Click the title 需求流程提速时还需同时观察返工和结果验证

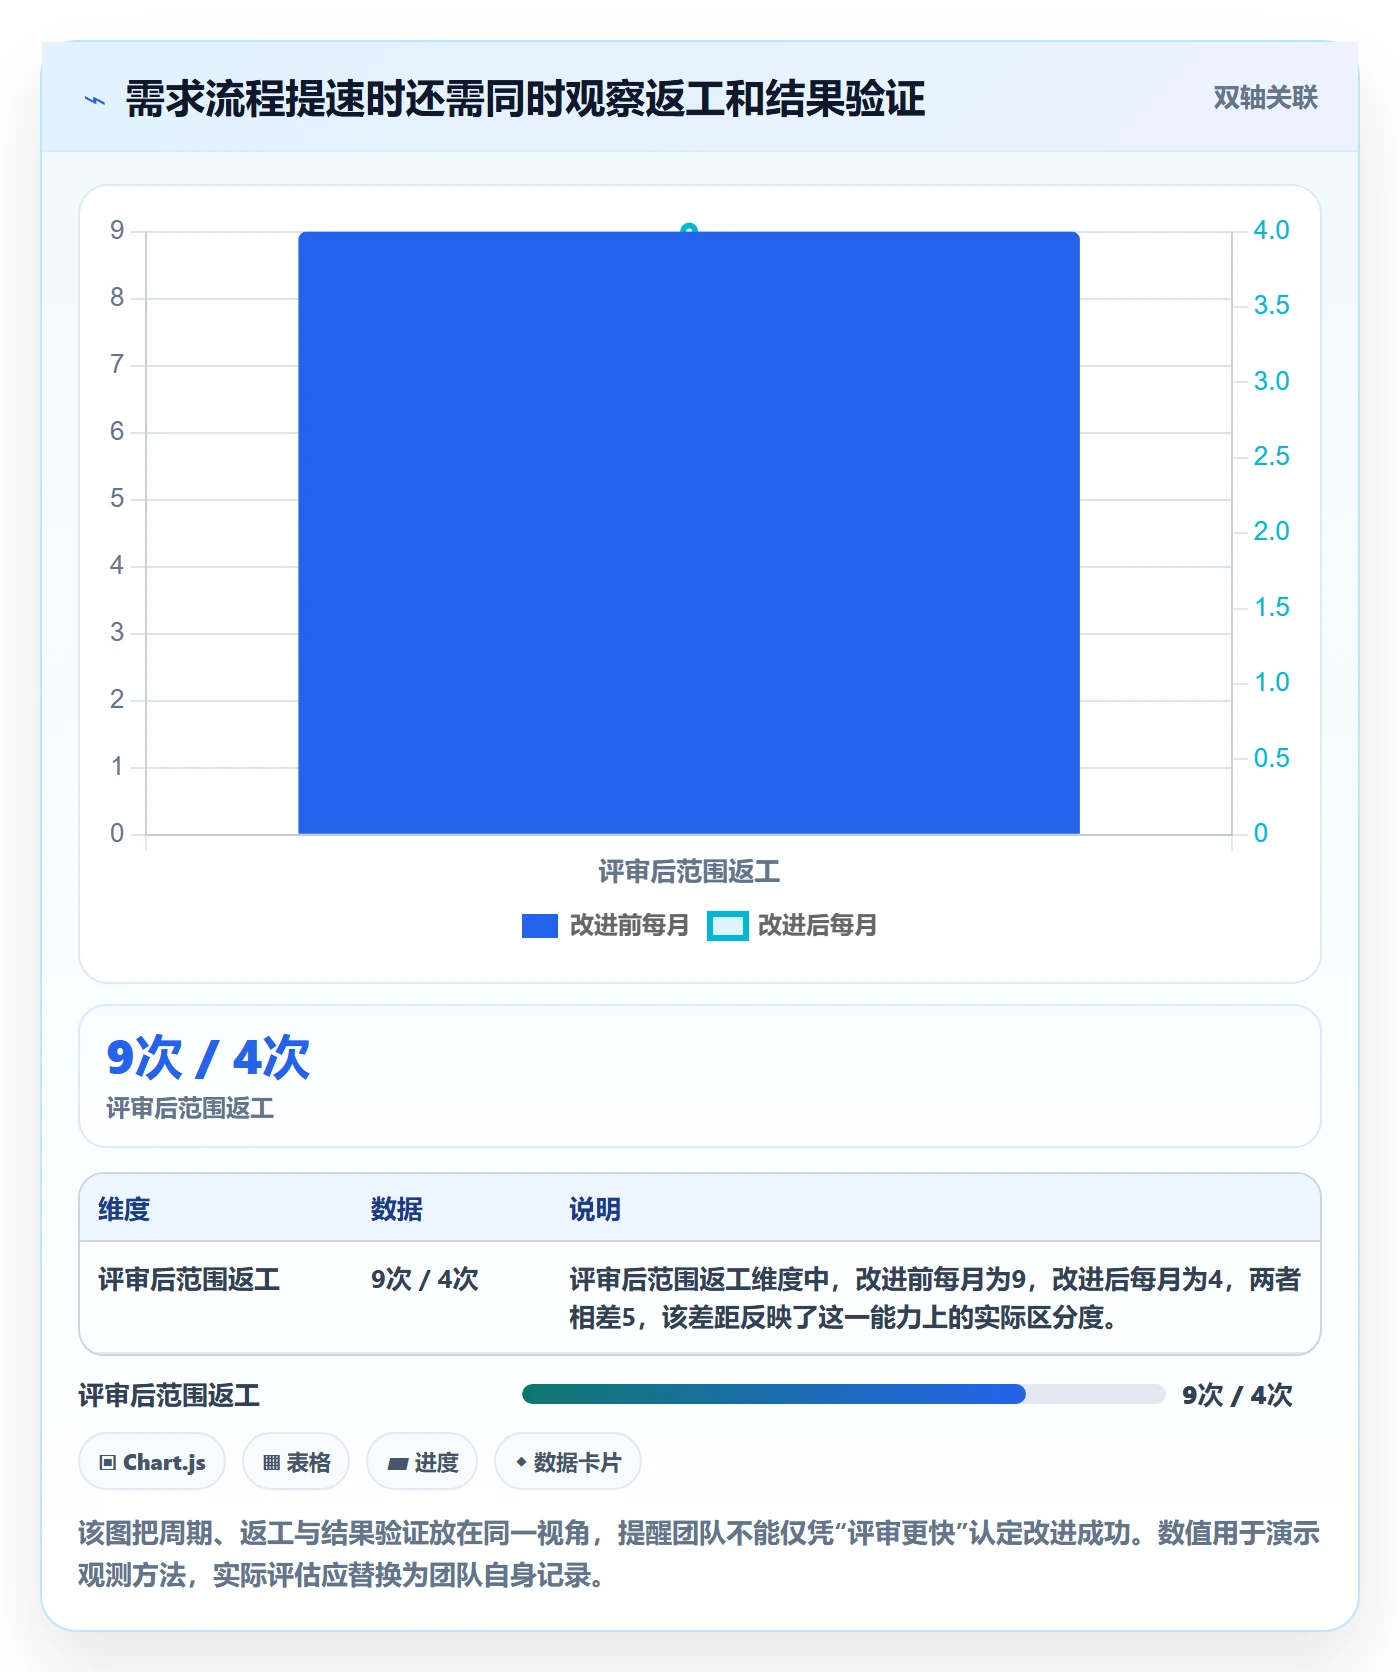(525, 99)
